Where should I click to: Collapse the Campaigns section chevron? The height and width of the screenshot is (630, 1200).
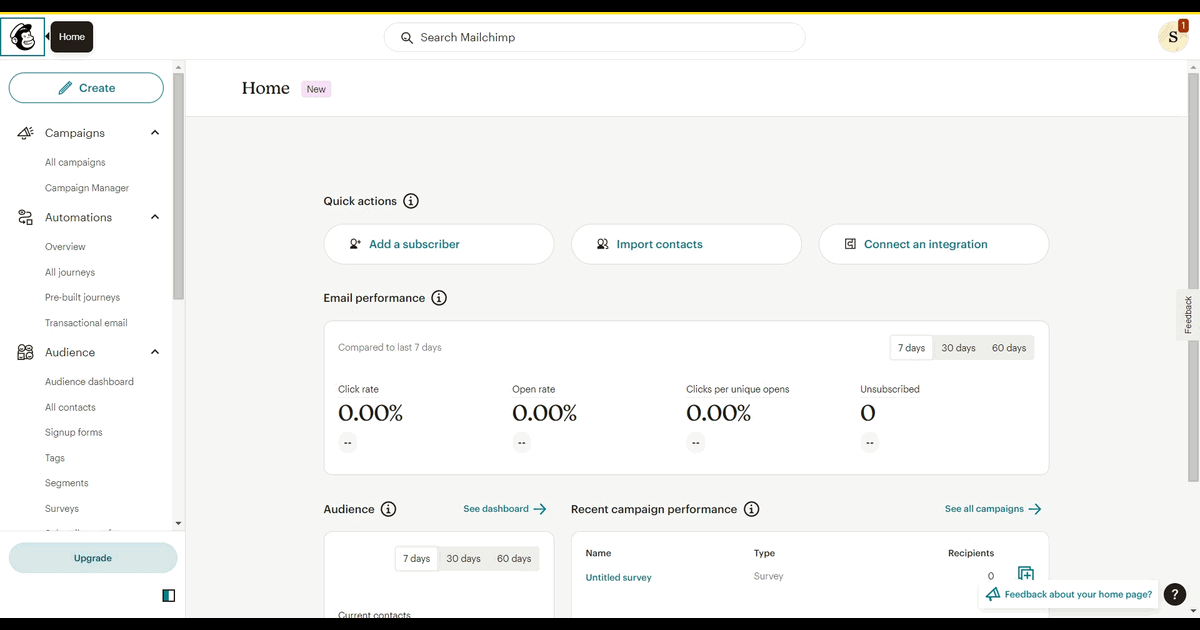(155, 133)
